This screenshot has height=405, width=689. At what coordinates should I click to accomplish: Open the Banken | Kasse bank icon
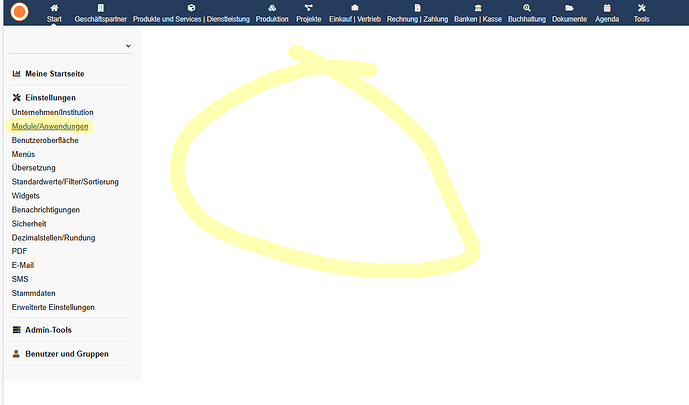click(x=478, y=8)
